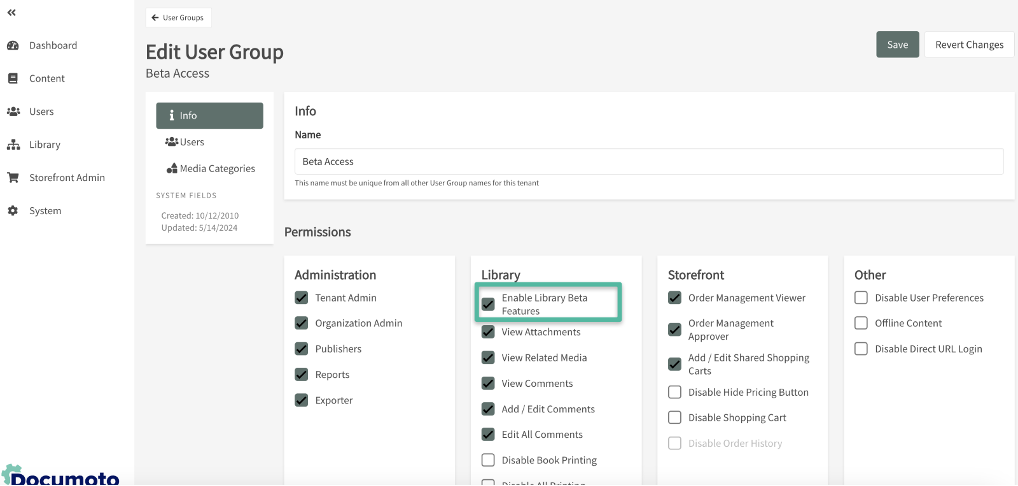The height and width of the screenshot is (486, 1018).
Task: Save the user group changes
Action: click(x=897, y=45)
